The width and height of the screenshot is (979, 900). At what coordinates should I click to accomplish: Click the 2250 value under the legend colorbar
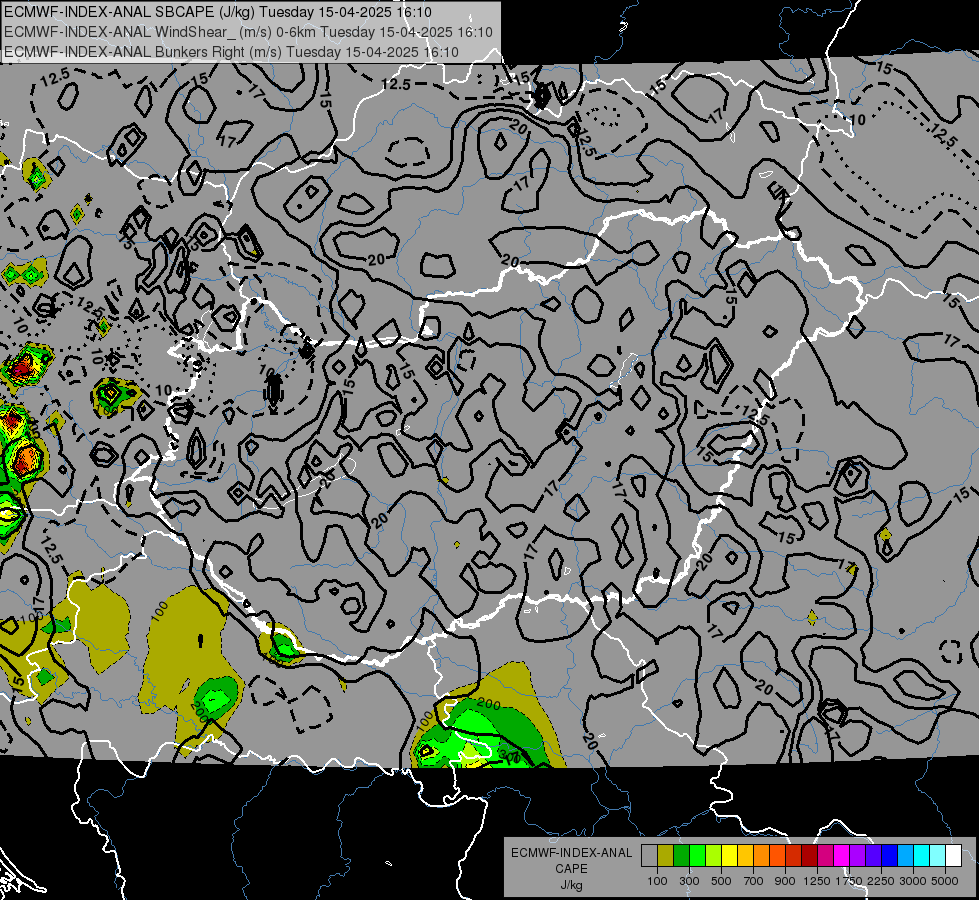pos(880,881)
